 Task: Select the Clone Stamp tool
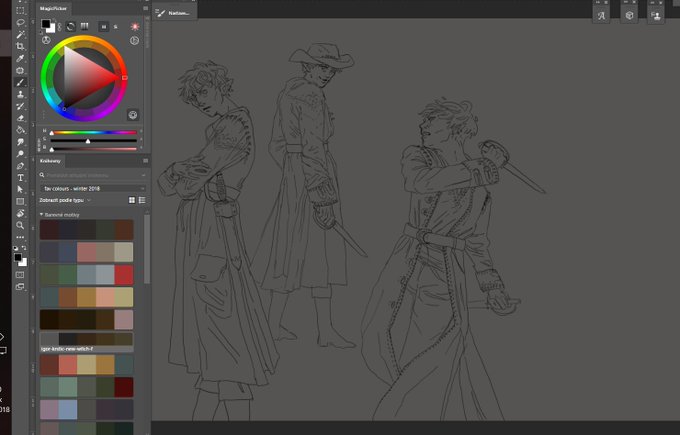click(x=20, y=94)
